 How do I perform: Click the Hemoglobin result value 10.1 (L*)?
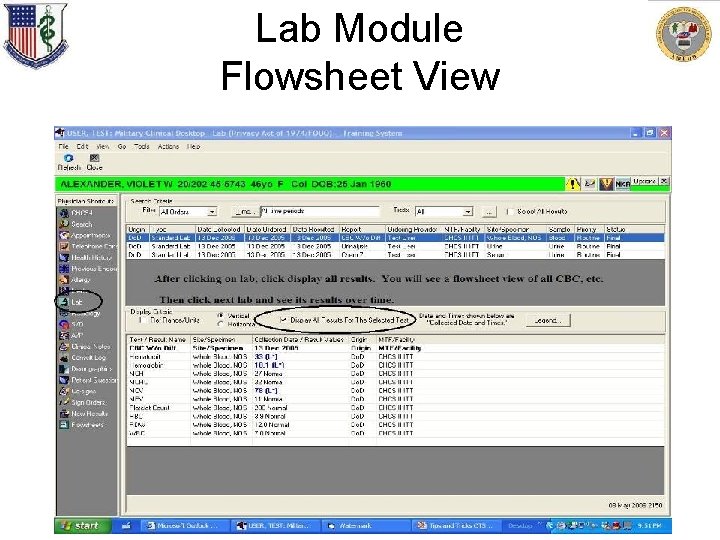point(269,365)
